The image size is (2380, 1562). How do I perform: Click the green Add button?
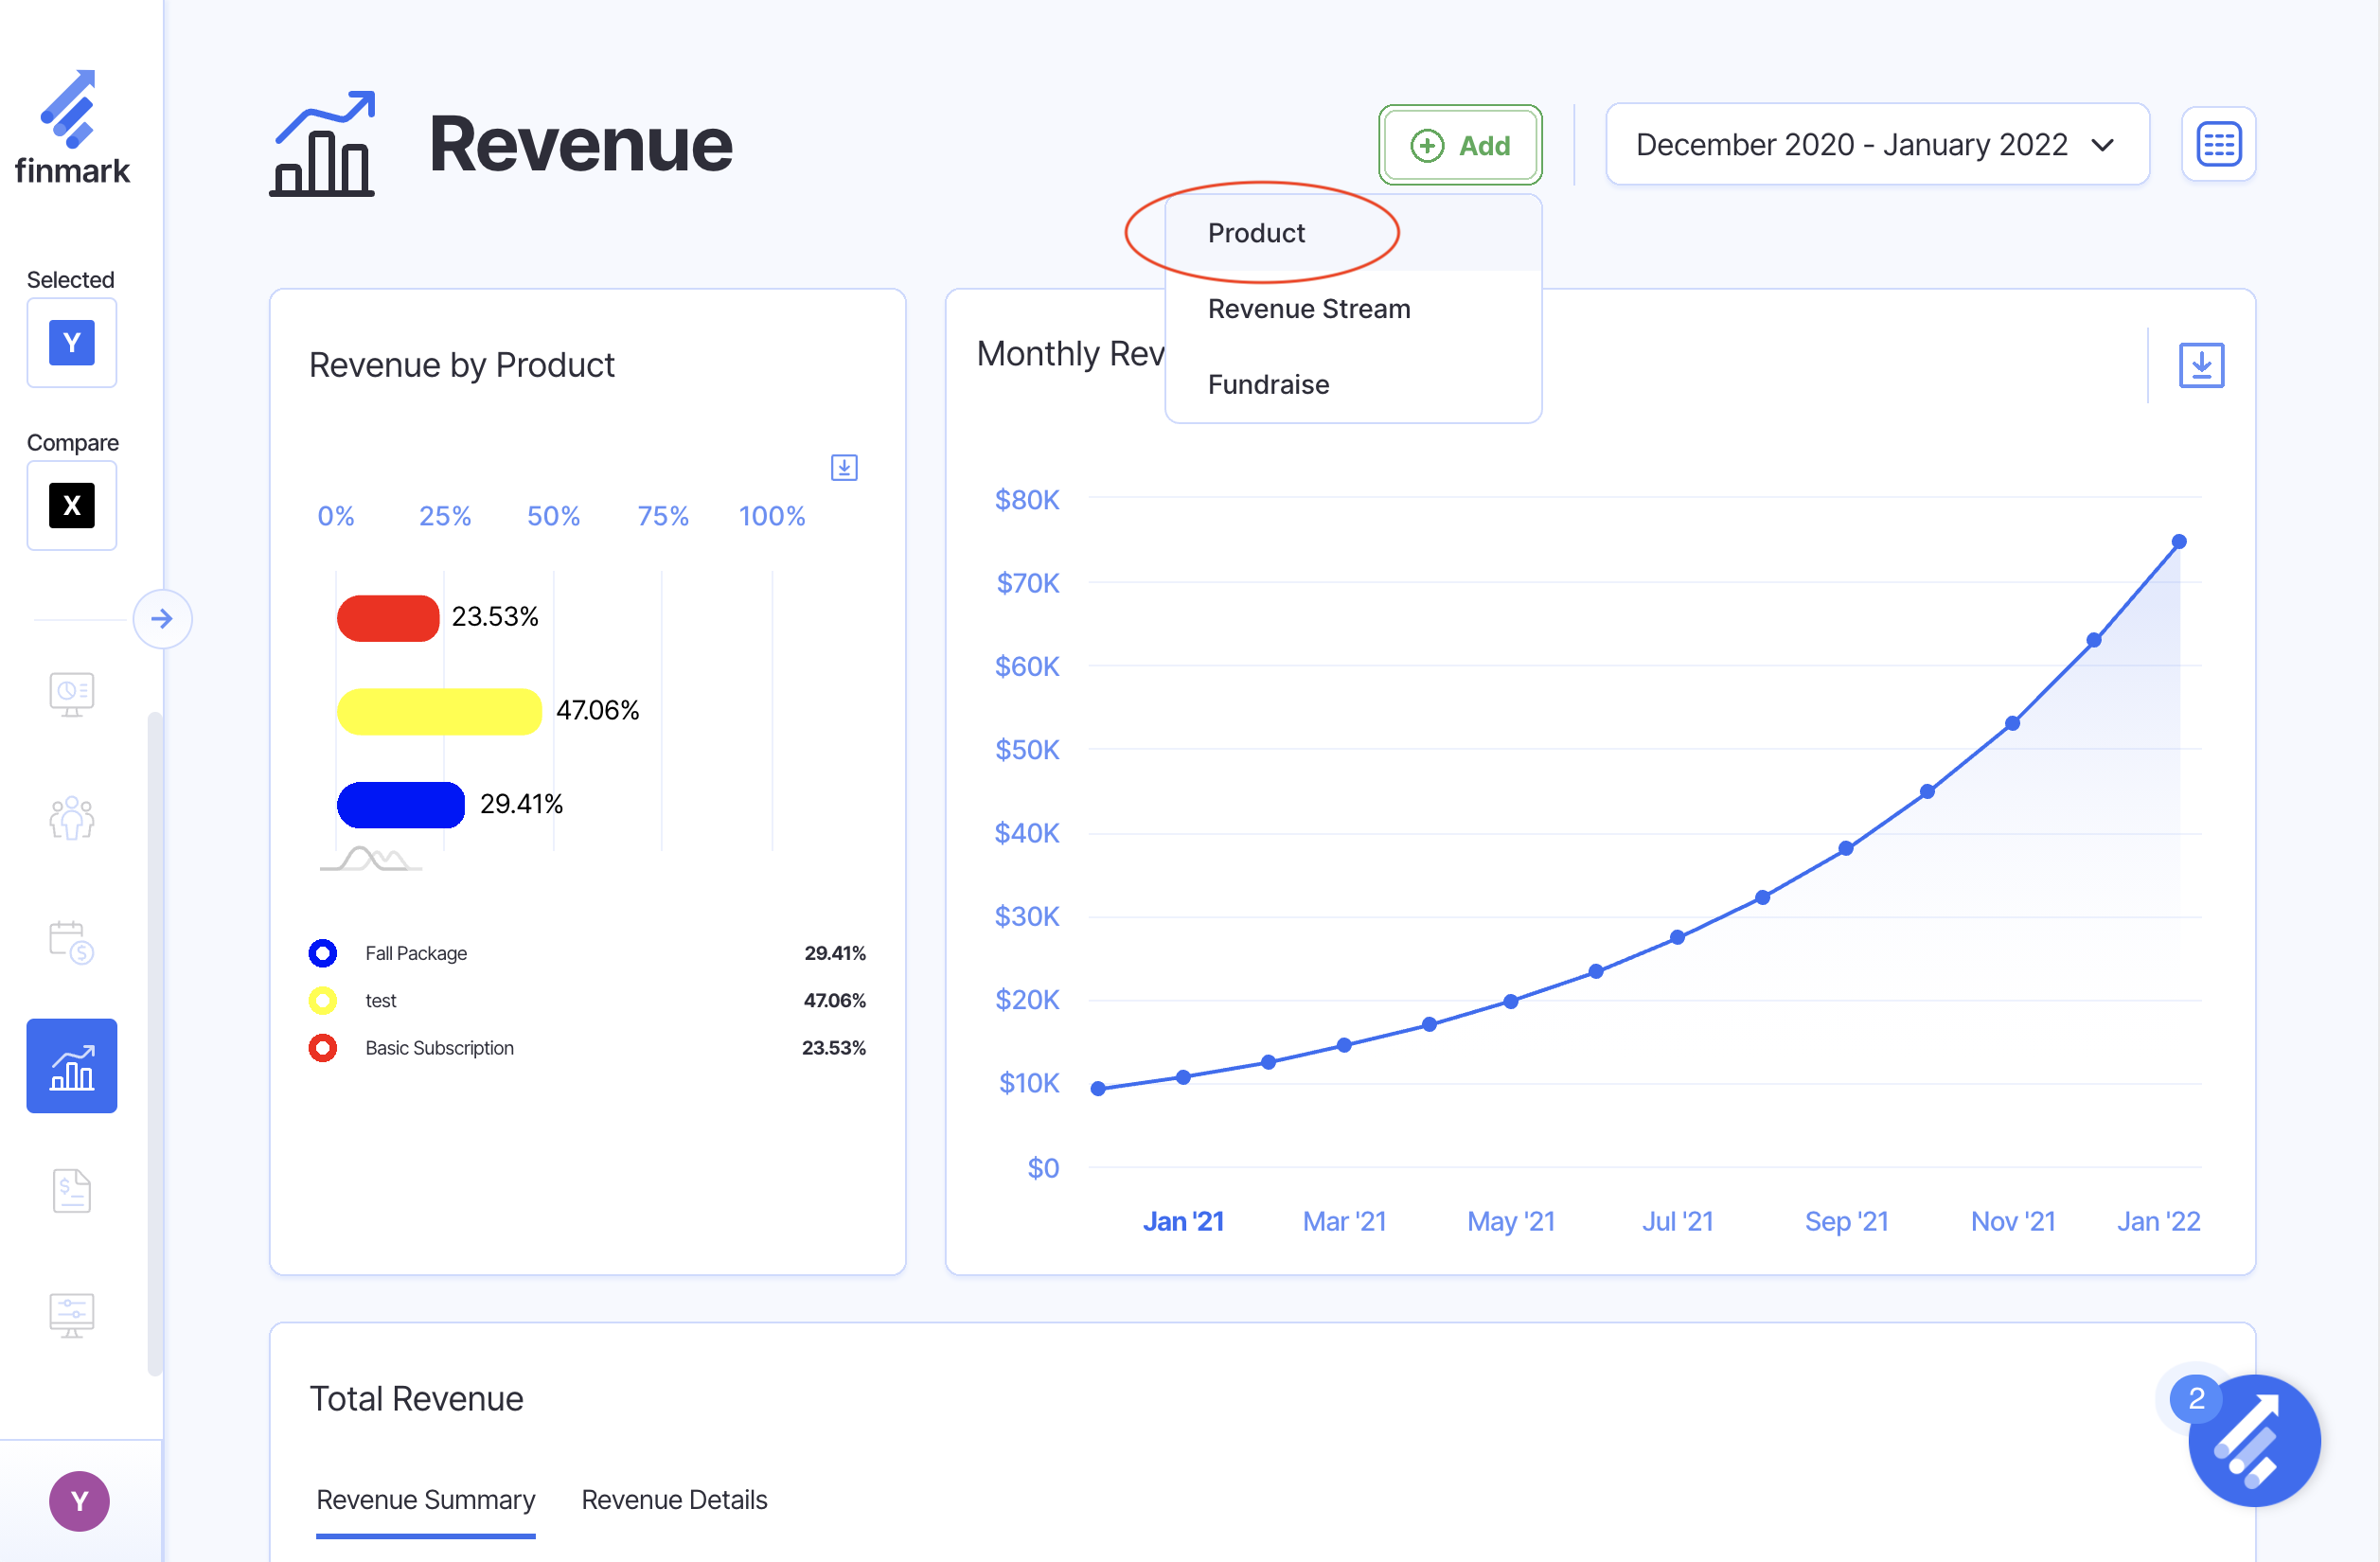click(1459, 146)
